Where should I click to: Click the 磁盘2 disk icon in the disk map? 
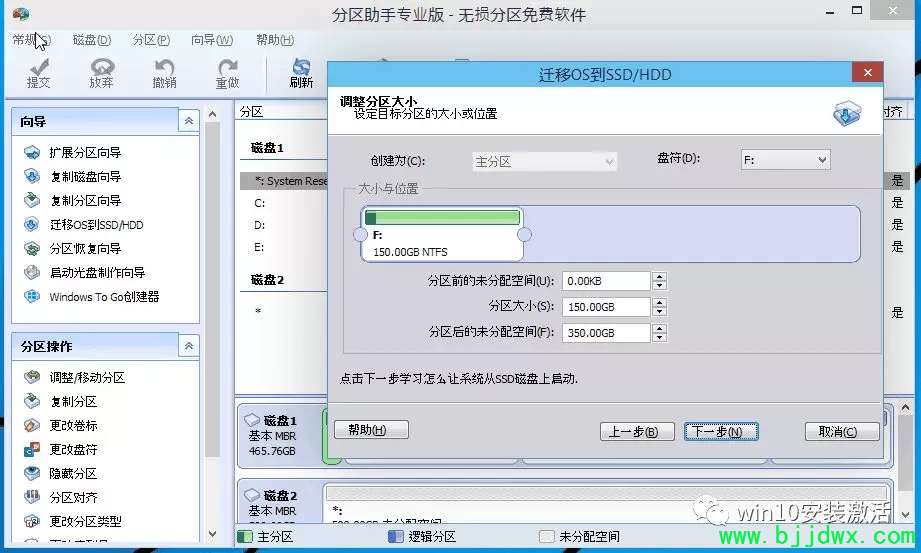coord(252,495)
